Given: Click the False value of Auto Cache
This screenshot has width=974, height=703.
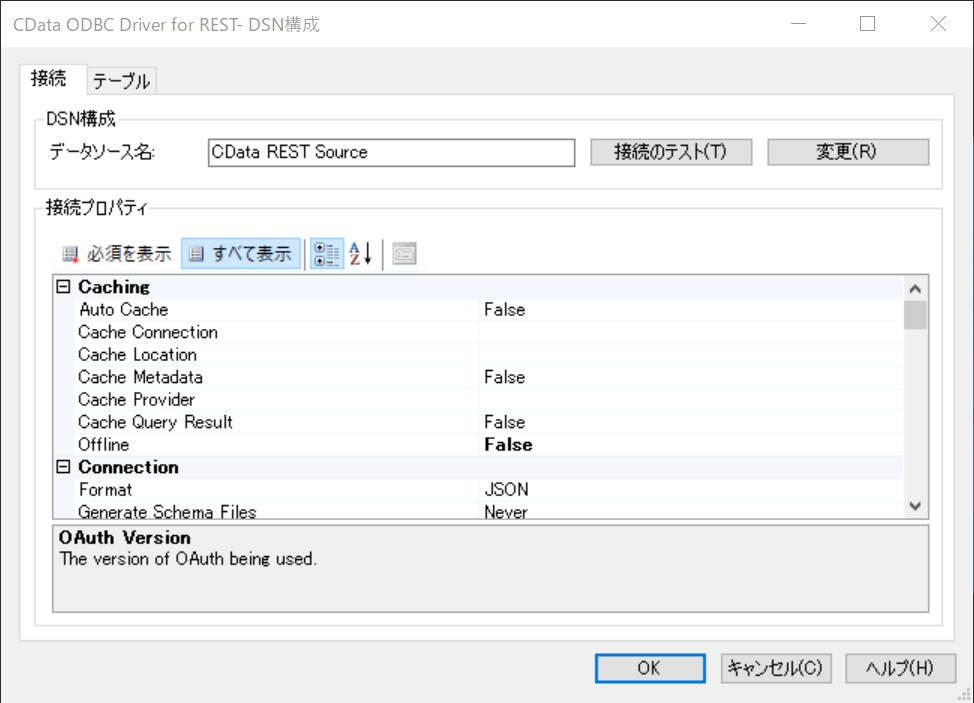Looking at the screenshot, I should tap(504, 310).
